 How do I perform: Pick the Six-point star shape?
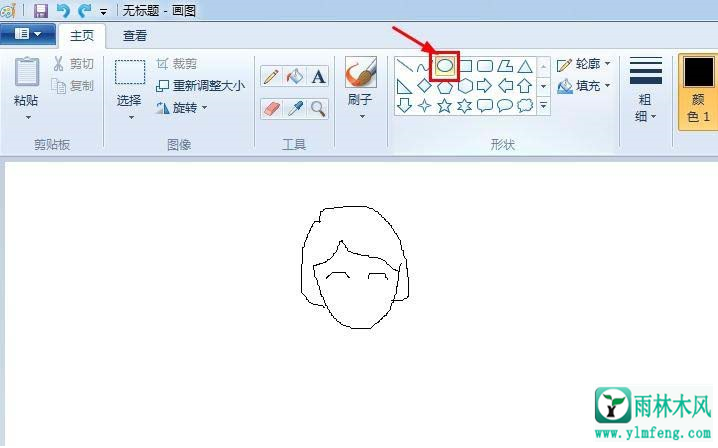point(464,106)
